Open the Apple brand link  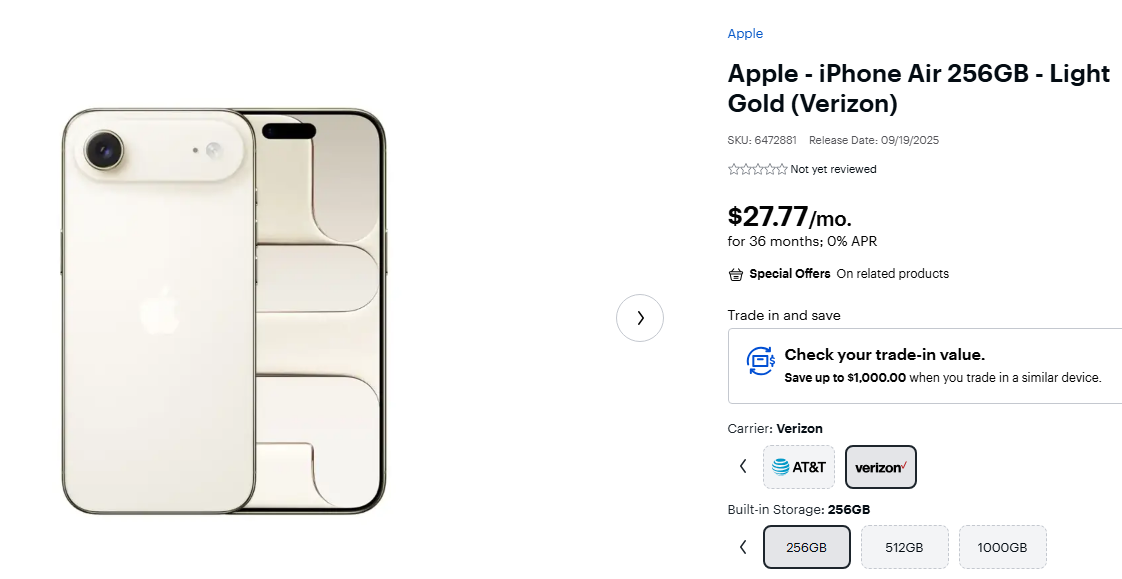pos(745,33)
